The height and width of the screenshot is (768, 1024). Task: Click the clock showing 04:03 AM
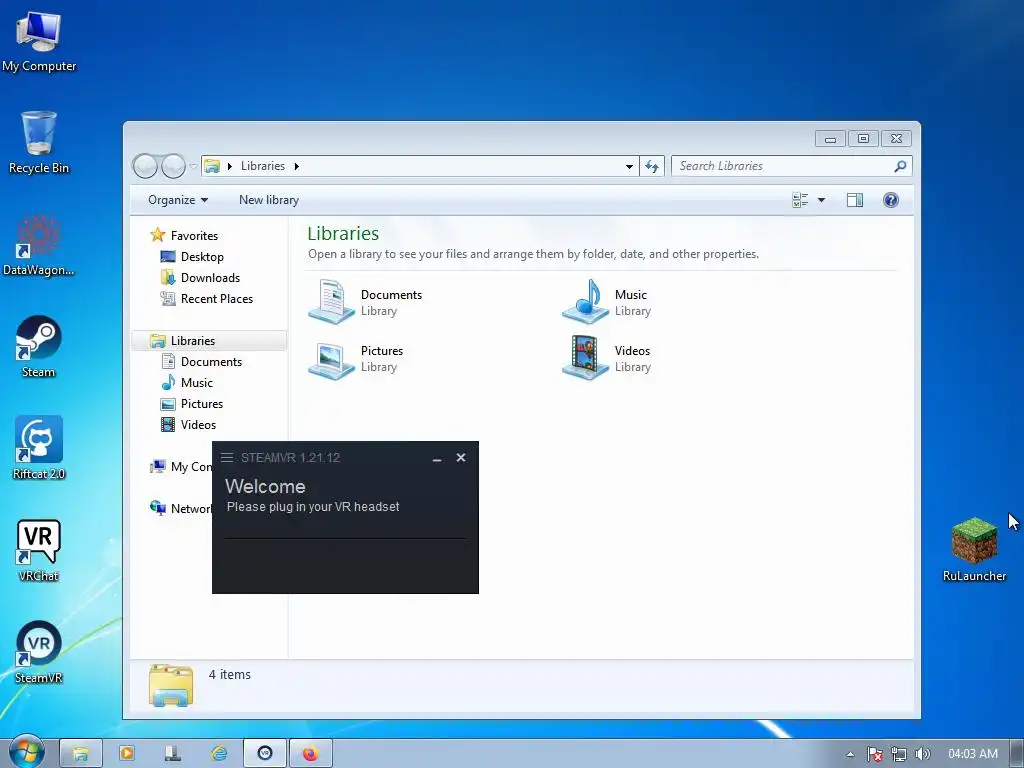[972, 754]
